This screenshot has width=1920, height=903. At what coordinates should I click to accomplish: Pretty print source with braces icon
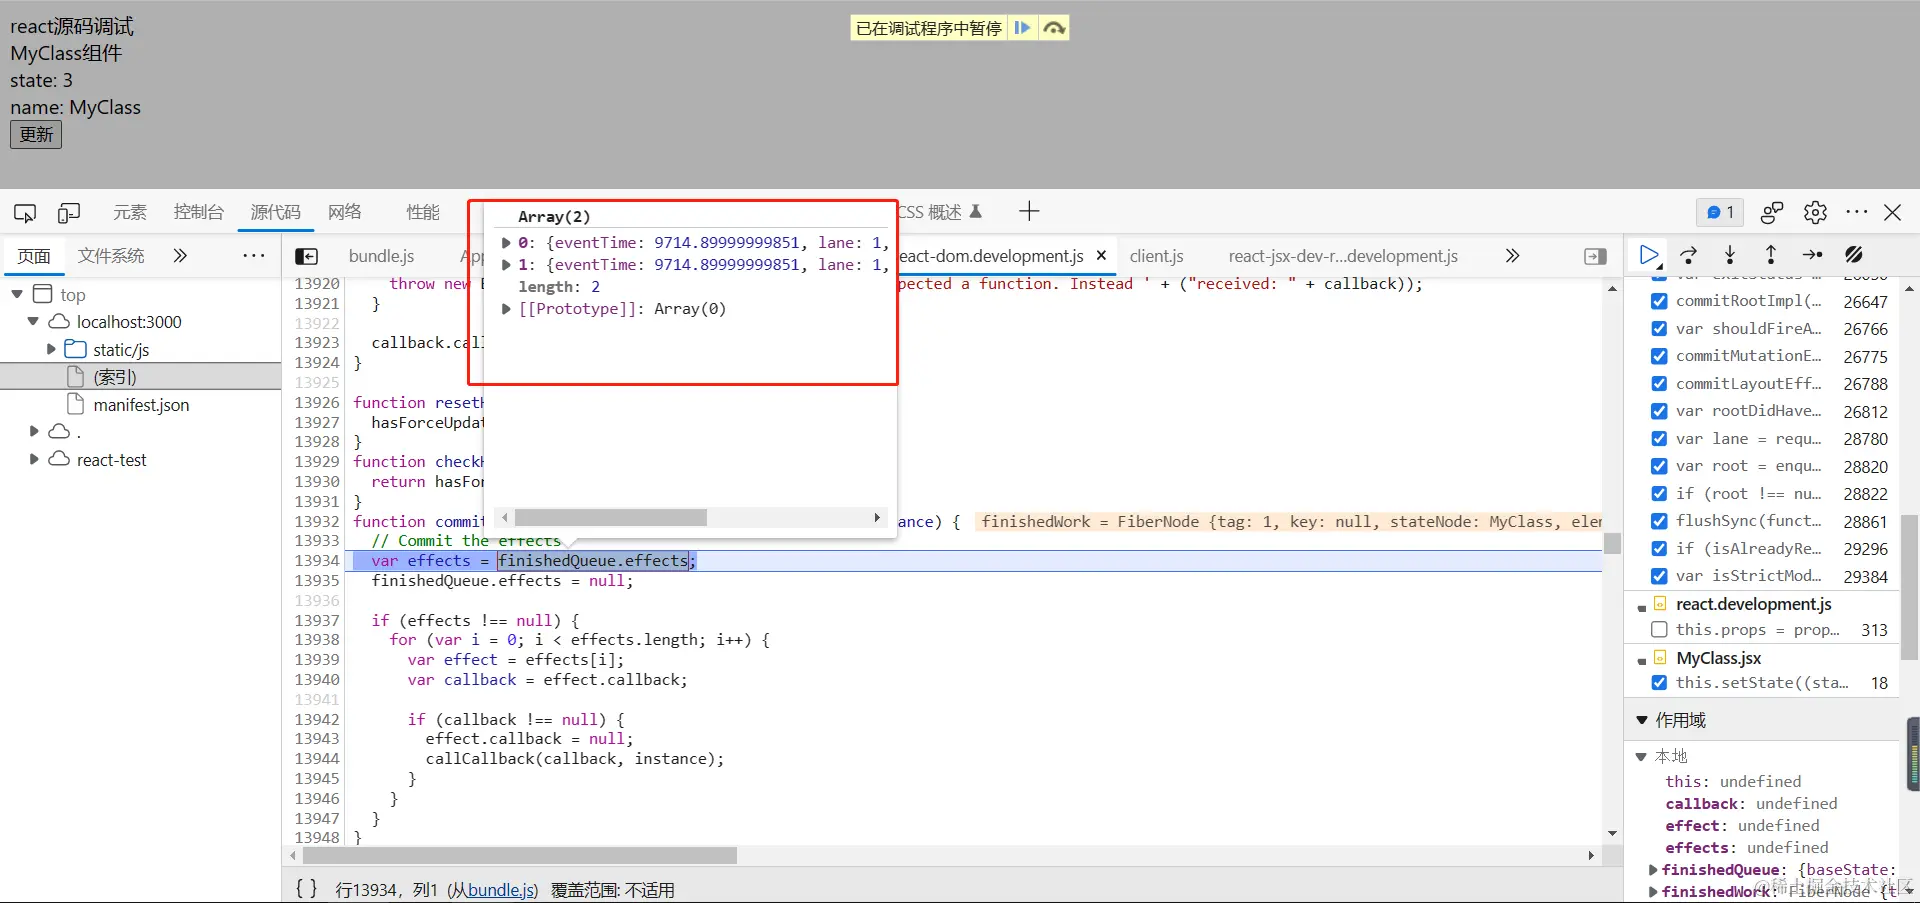pyautogui.click(x=306, y=888)
